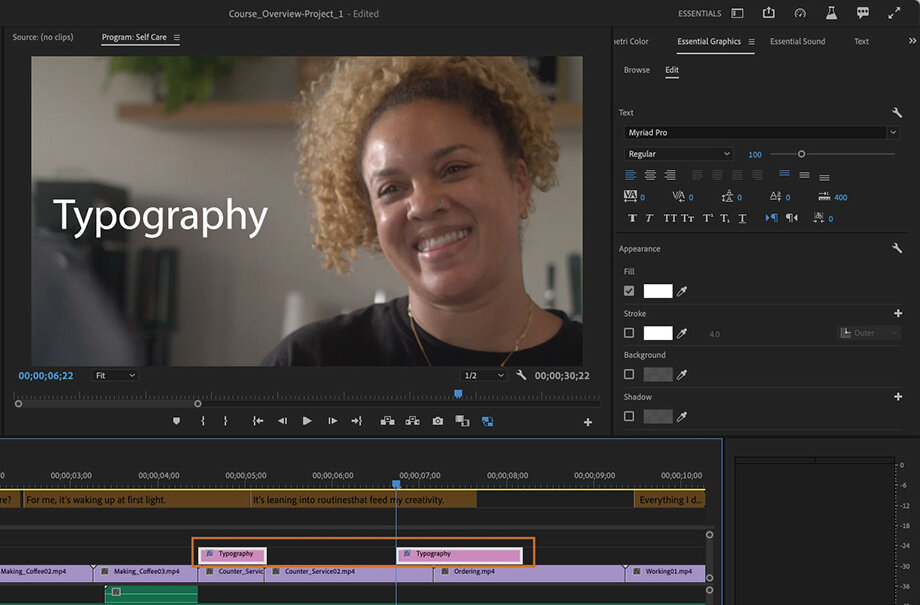
Task: Toggle the Shadow checkbox on
Action: tap(629, 417)
